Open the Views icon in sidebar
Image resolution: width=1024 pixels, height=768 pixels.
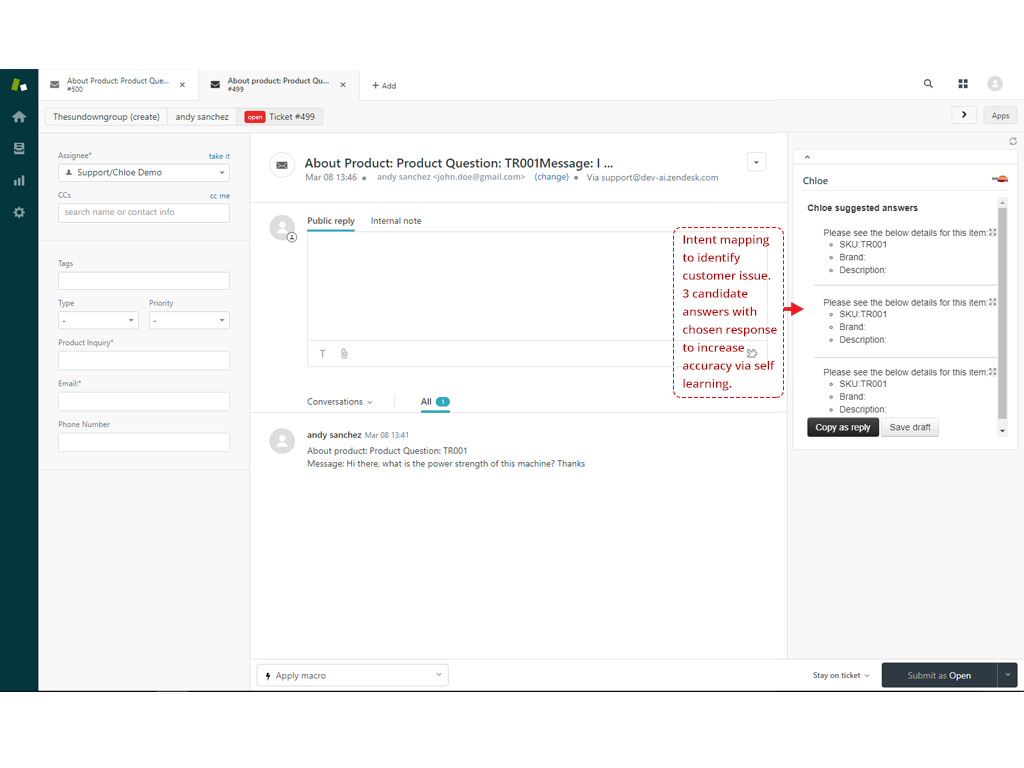point(19,149)
